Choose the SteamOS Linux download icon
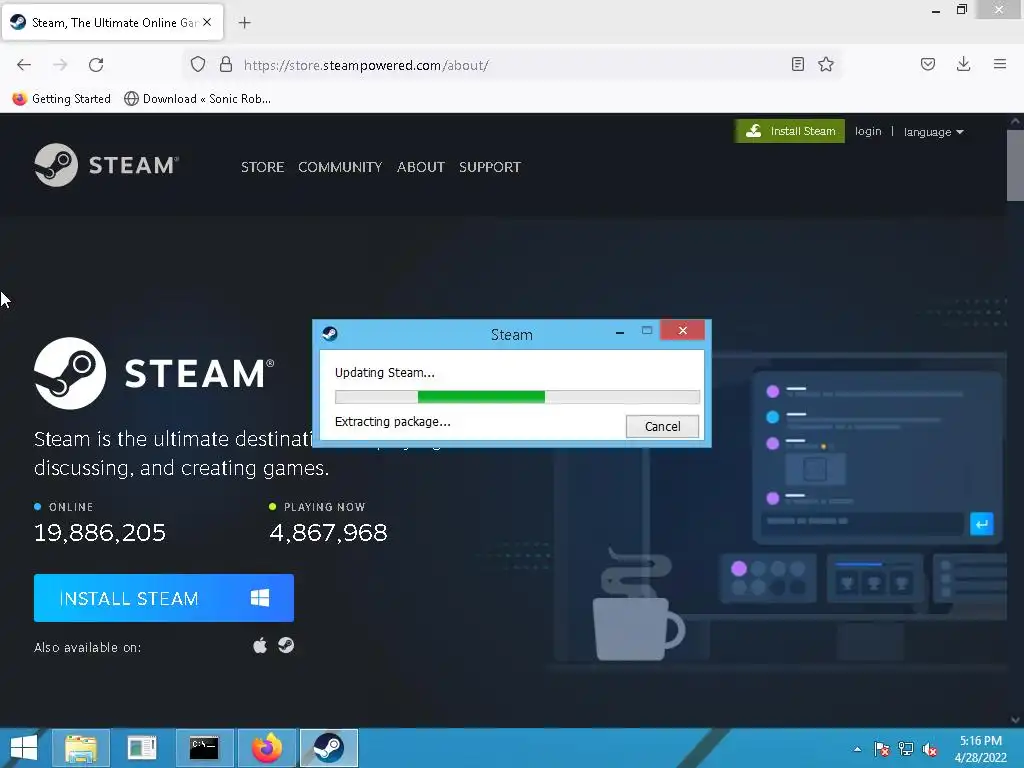The height and width of the screenshot is (768, 1024). 286,645
